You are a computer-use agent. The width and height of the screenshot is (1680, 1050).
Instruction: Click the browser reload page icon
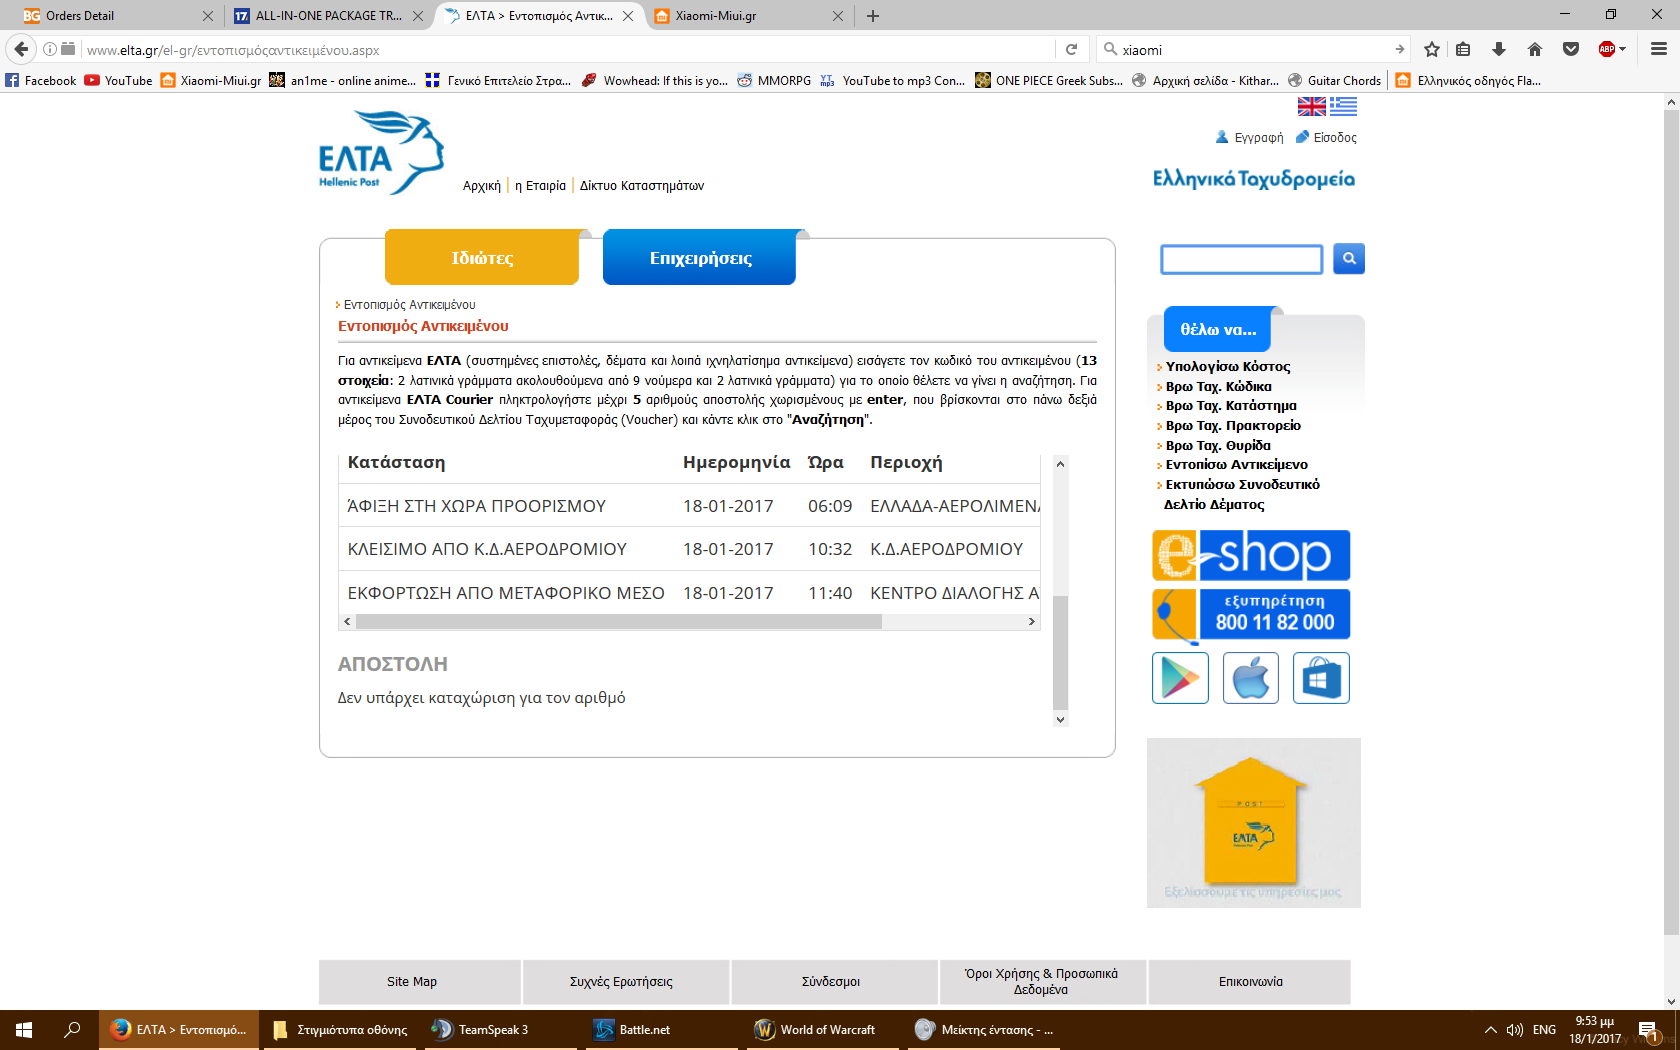pyautogui.click(x=1071, y=49)
